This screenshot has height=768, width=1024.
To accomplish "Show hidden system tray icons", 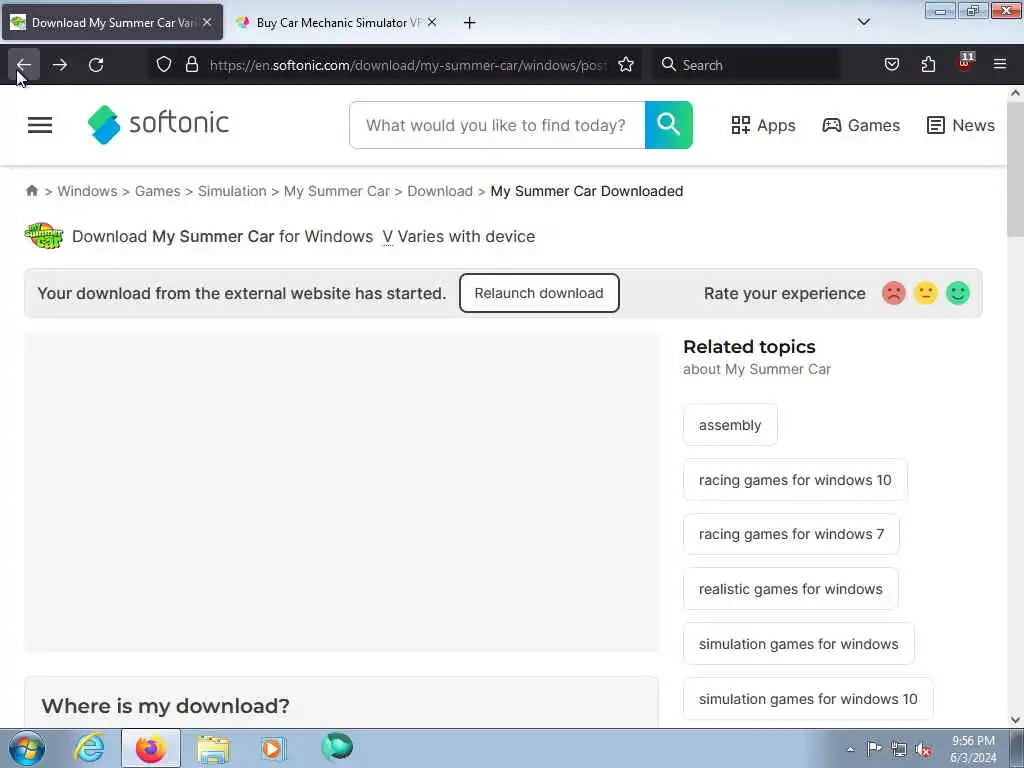I will click(850, 749).
